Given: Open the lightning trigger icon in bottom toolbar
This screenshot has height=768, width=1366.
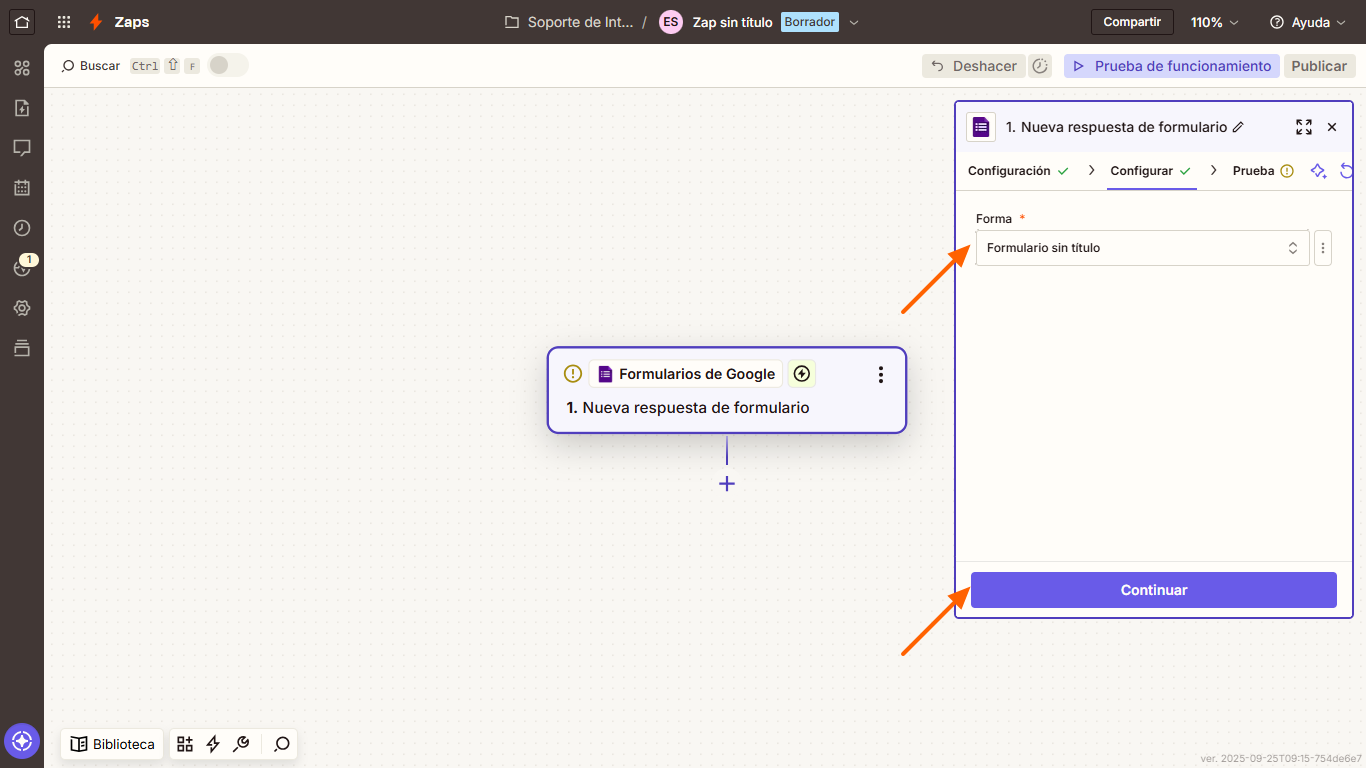Looking at the screenshot, I should pos(212,744).
